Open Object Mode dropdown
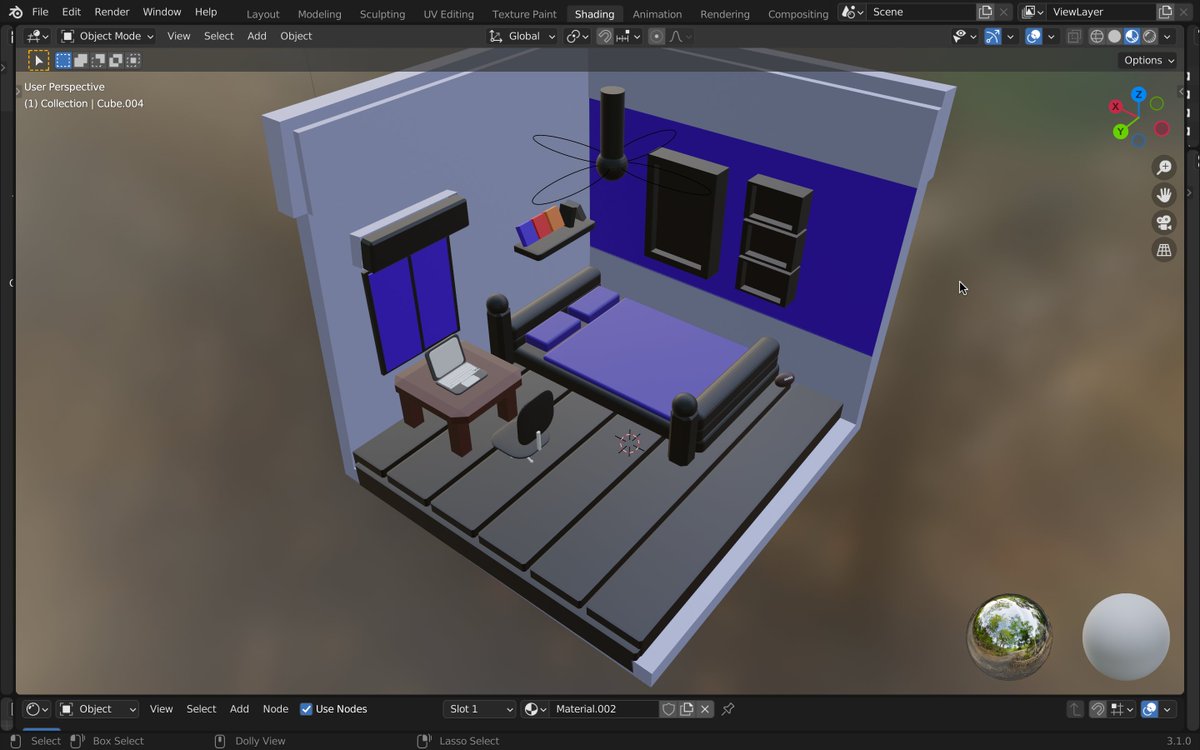 coord(107,36)
